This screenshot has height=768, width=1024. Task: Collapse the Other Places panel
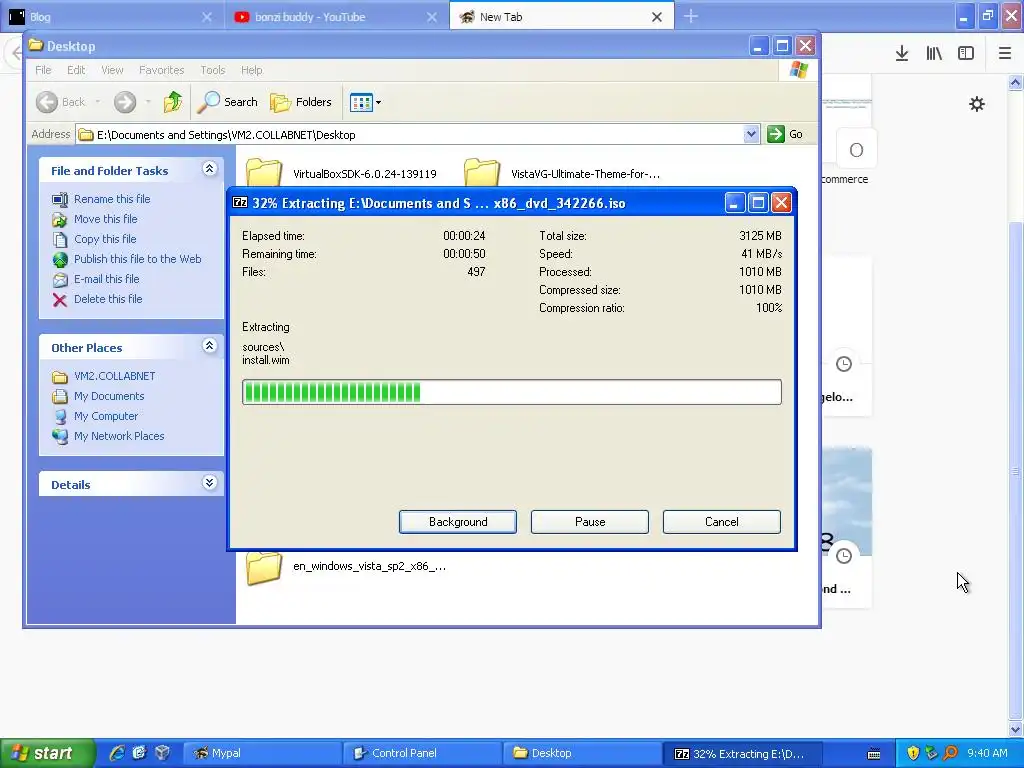pos(209,346)
